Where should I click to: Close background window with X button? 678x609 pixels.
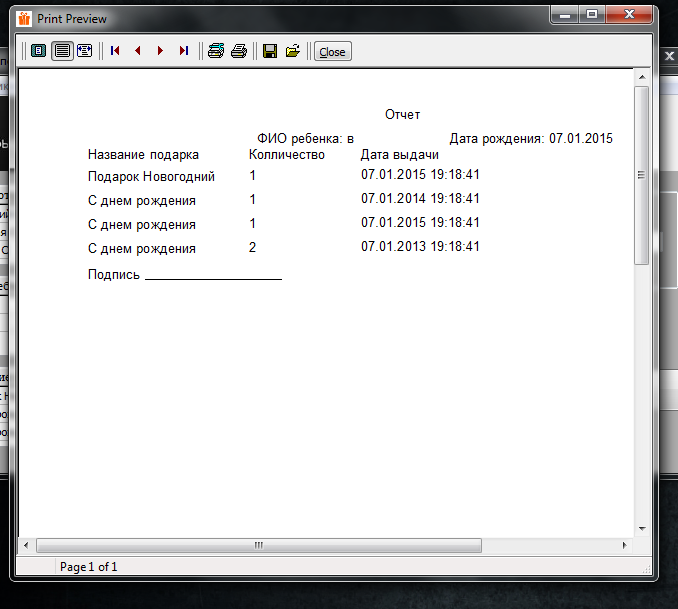pos(669,56)
